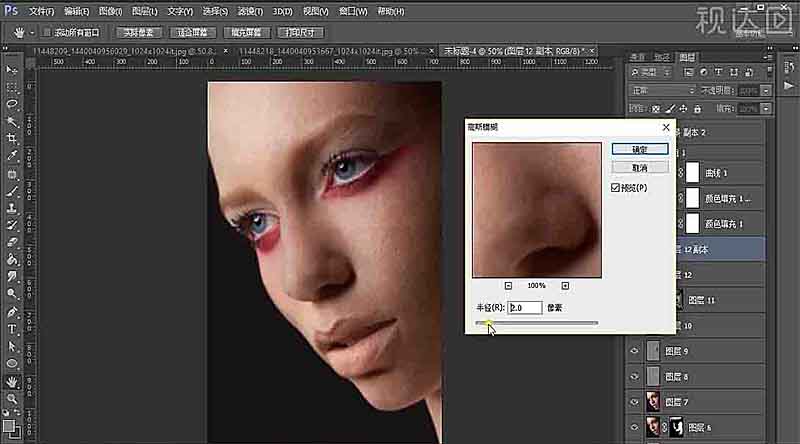800x444 pixels.
Task: Select the Paint Bucket tool
Action: (12, 260)
